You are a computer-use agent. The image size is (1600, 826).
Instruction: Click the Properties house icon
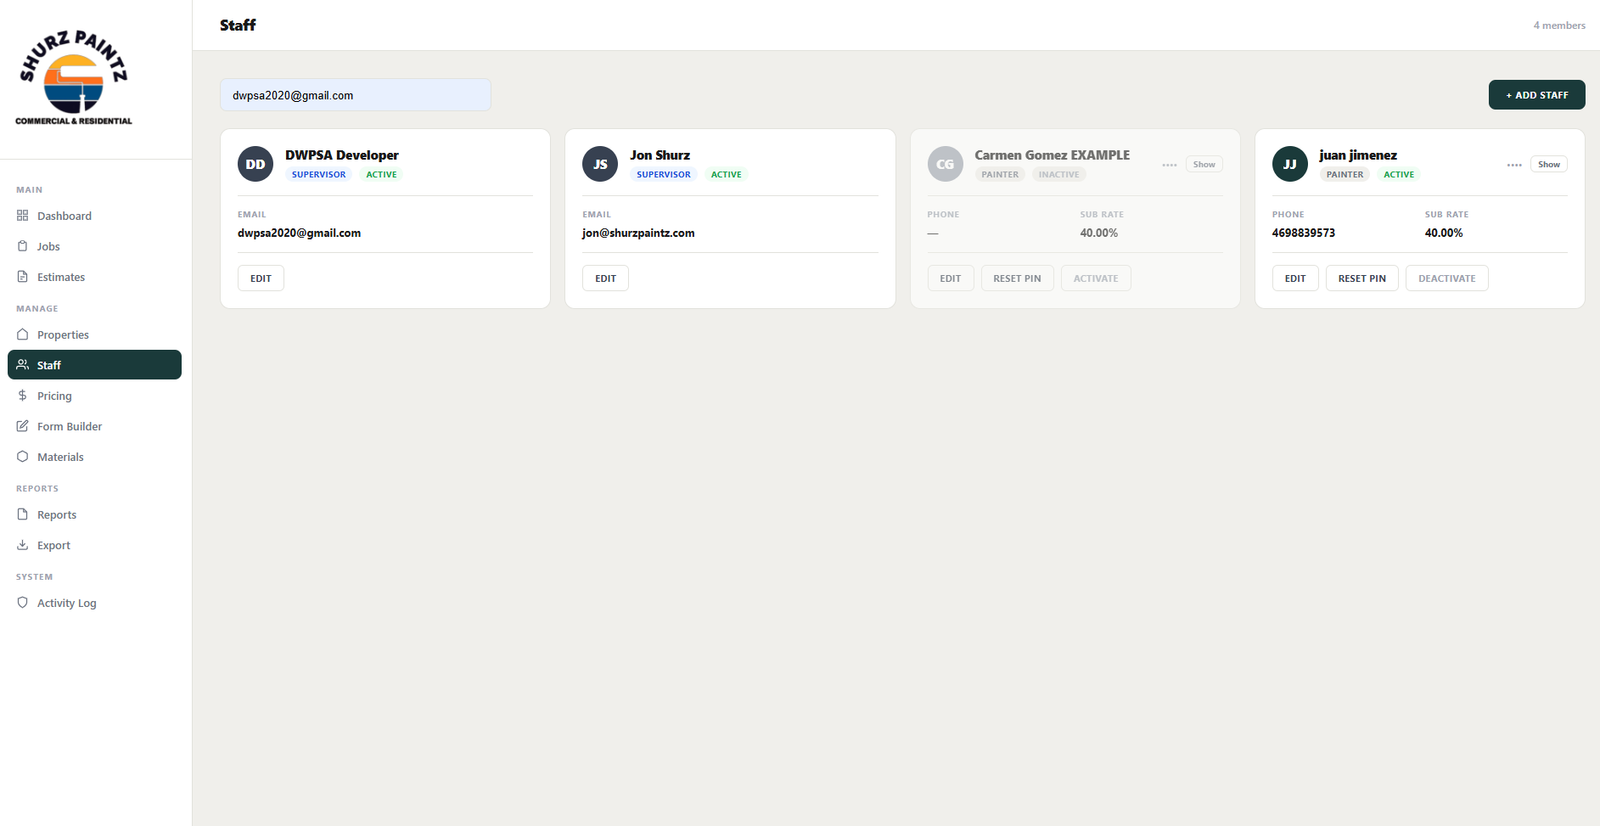22,334
